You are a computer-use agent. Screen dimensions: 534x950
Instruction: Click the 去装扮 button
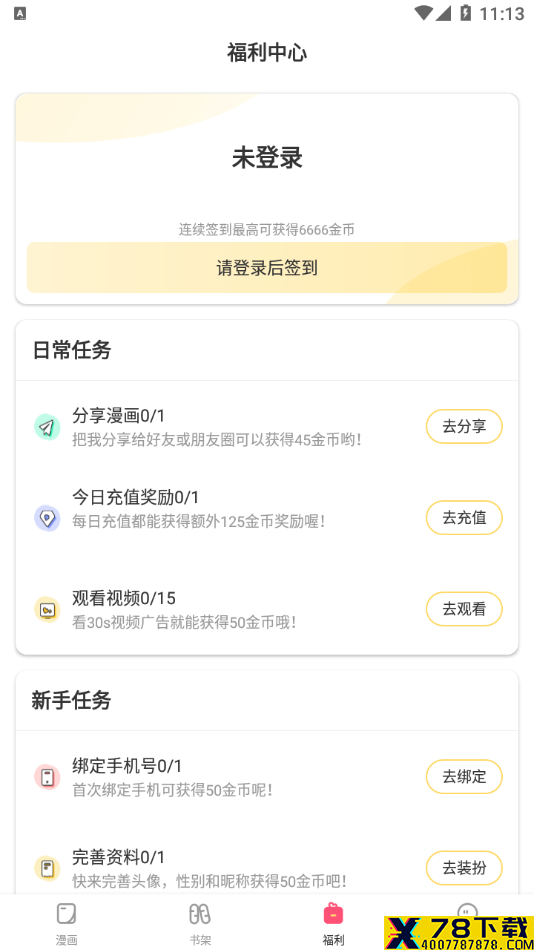464,868
